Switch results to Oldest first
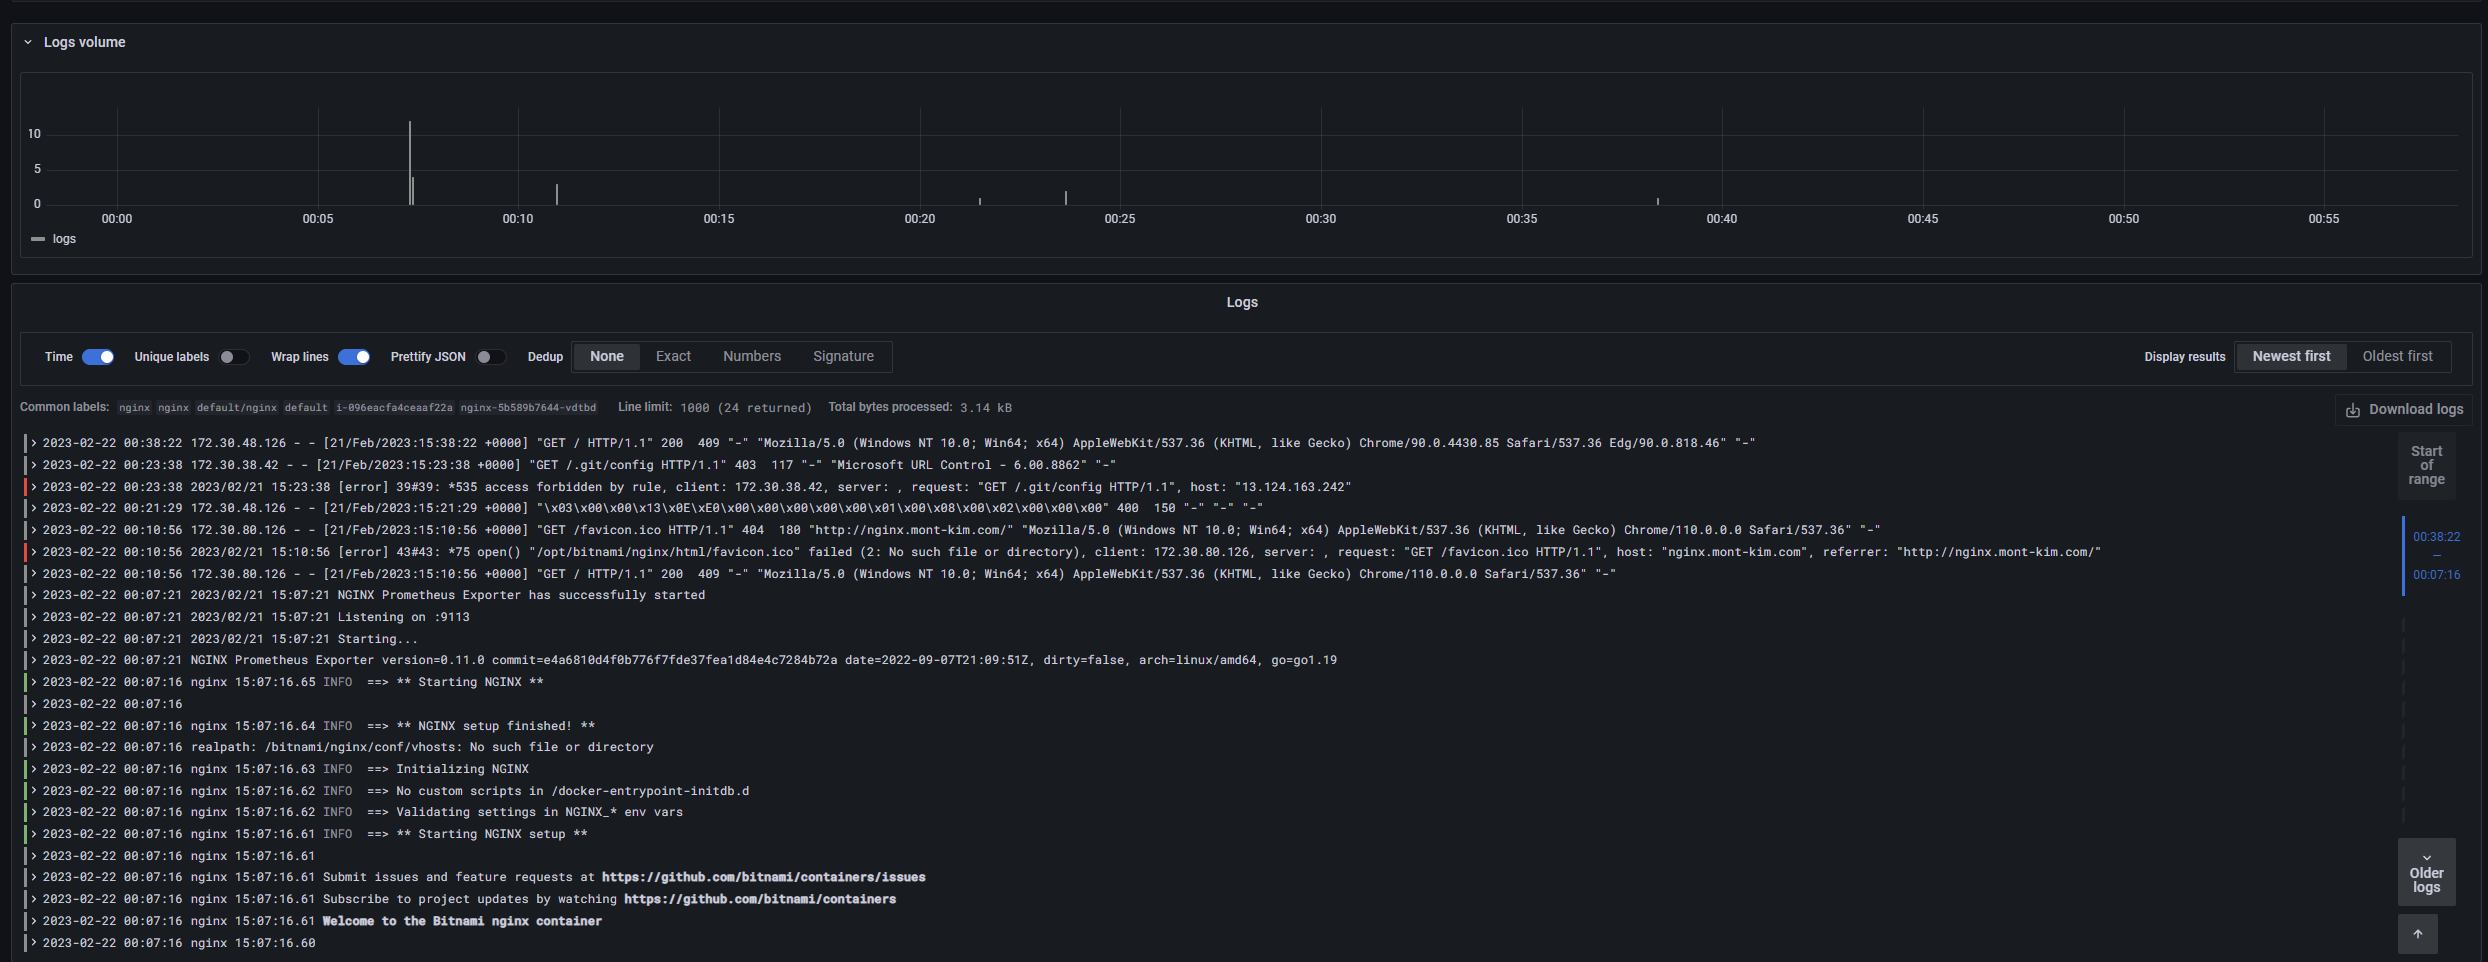The width and height of the screenshot is (2488, 962). point(2397,356)
